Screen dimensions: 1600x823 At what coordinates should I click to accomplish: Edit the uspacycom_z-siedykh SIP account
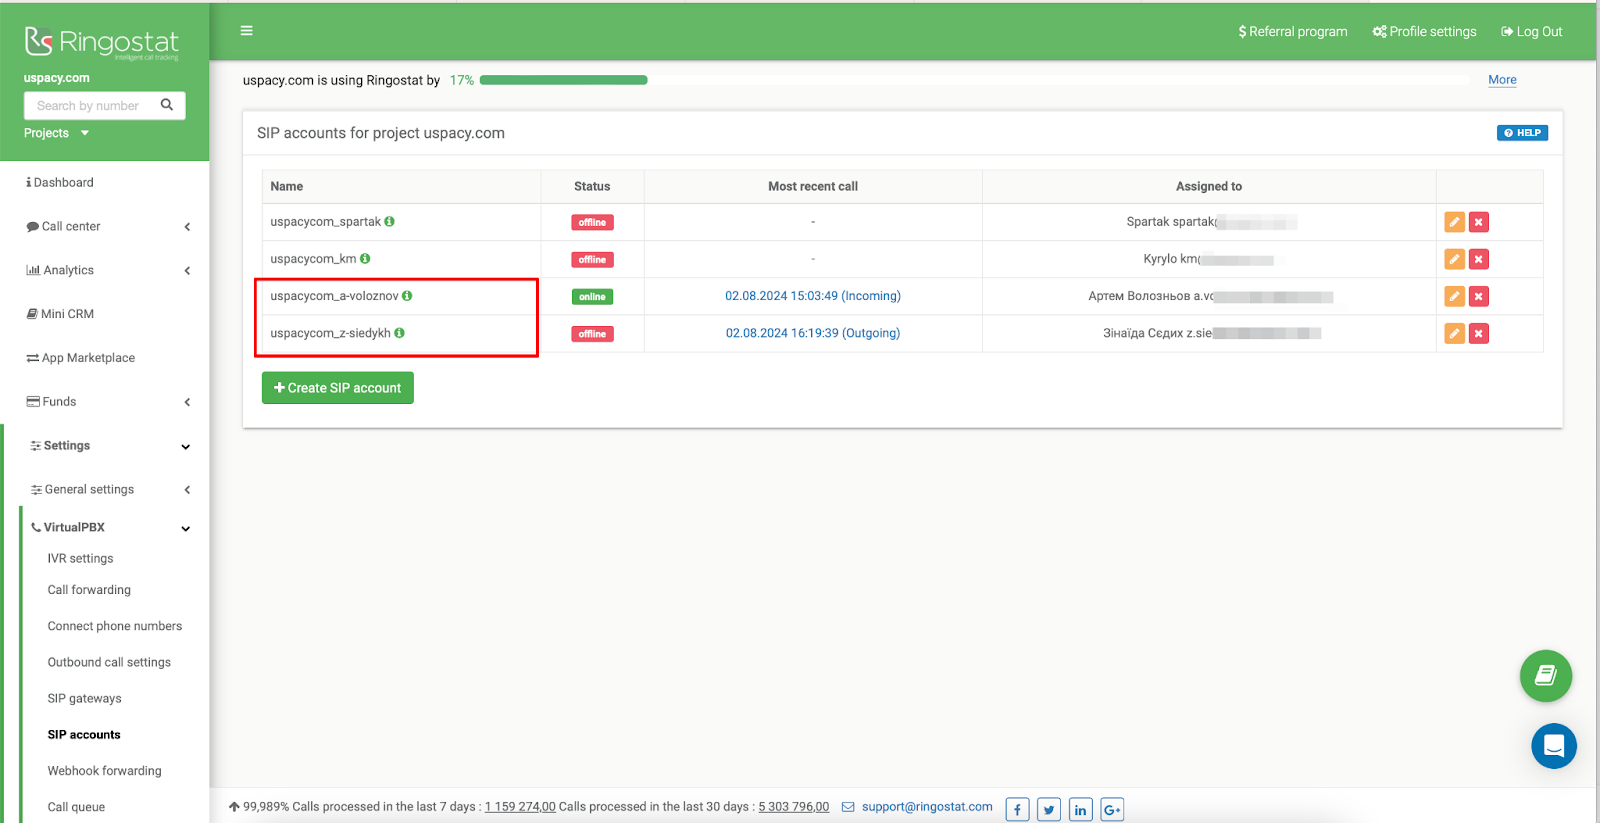point(1454,333)
